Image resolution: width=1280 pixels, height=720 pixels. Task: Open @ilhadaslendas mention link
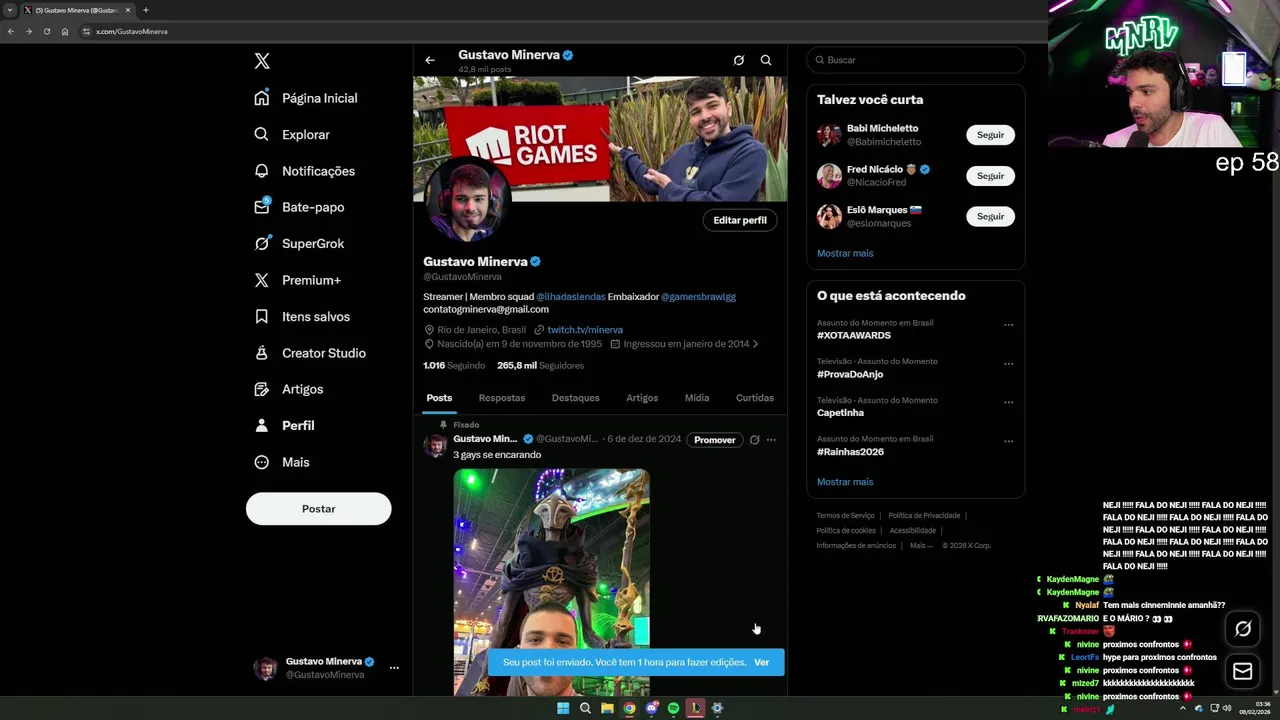[571, 297]
